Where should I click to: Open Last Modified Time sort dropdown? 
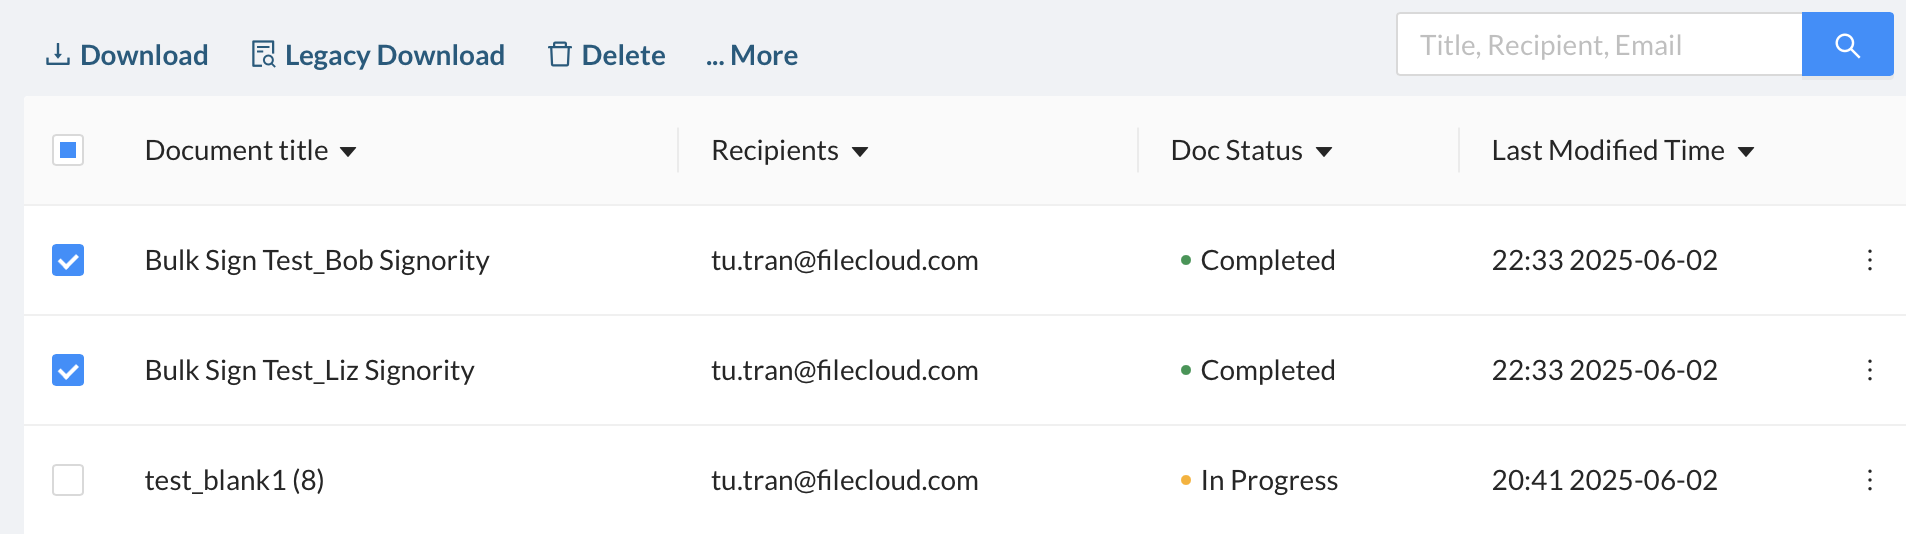(1746, 152)
